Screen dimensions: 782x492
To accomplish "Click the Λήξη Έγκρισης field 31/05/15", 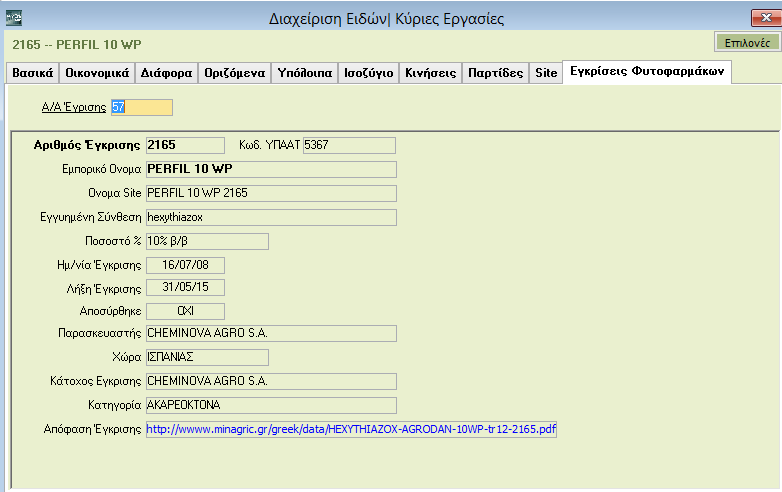I will 185,287.
